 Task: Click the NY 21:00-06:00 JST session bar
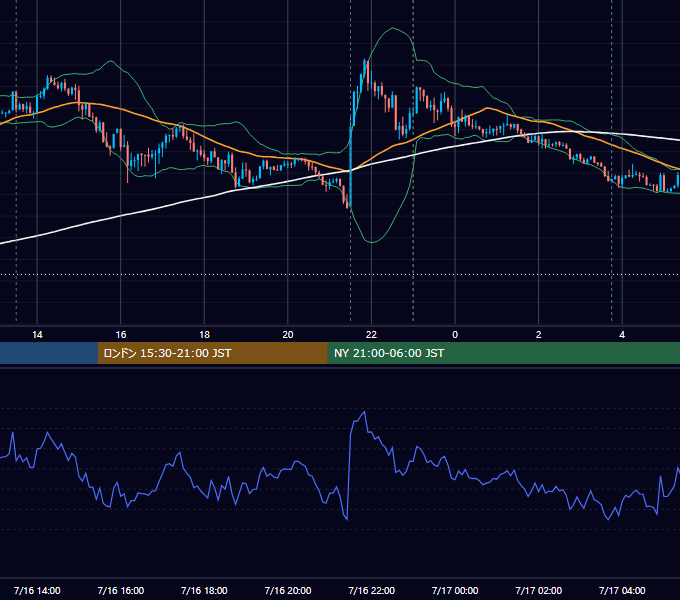coord(503,353)
